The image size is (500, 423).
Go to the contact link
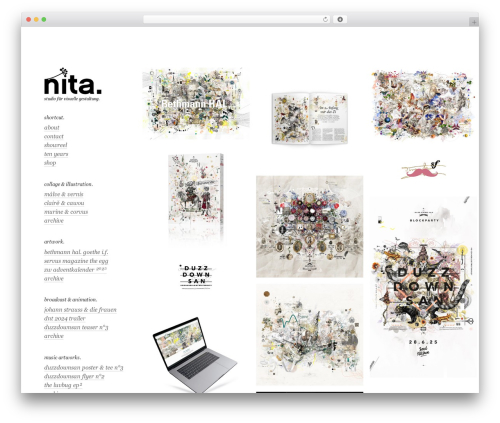(x=54, y=136)
